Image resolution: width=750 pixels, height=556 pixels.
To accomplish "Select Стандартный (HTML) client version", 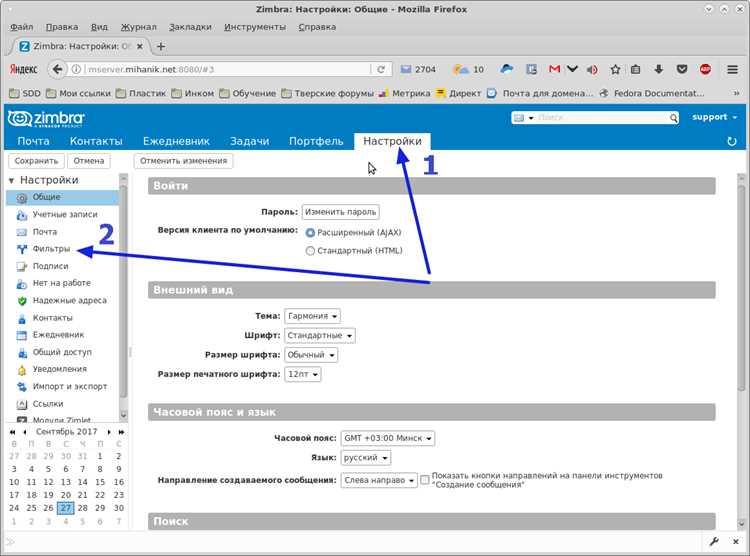I will pyautogui.click(x=310, y=251).
